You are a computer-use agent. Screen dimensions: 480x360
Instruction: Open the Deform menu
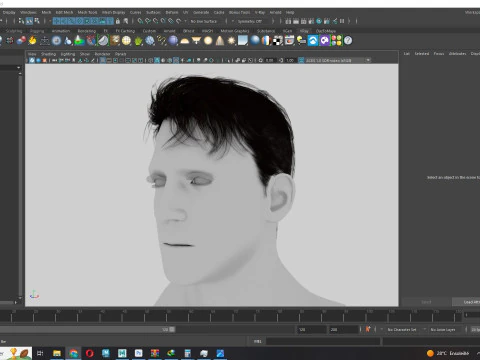[172, 12]
